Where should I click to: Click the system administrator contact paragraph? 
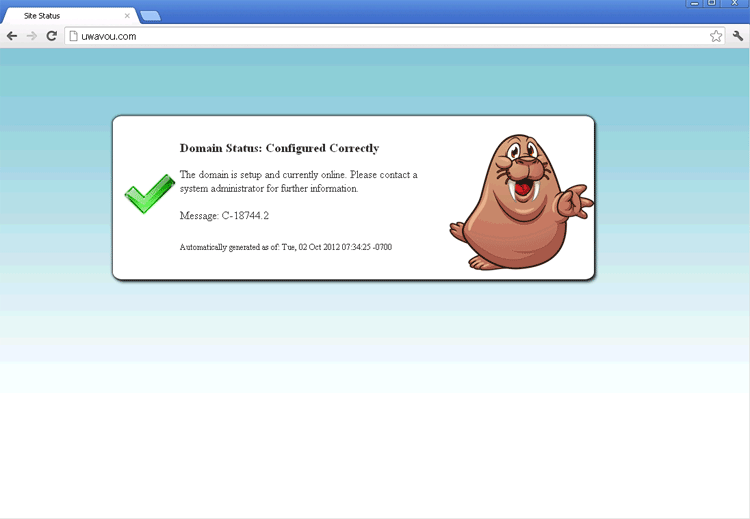click(298, 181)
